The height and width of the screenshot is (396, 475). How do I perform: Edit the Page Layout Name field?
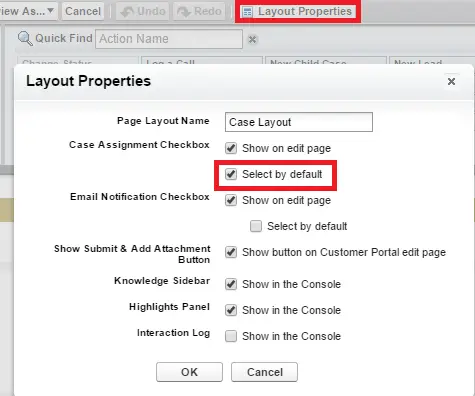[299, 122]
